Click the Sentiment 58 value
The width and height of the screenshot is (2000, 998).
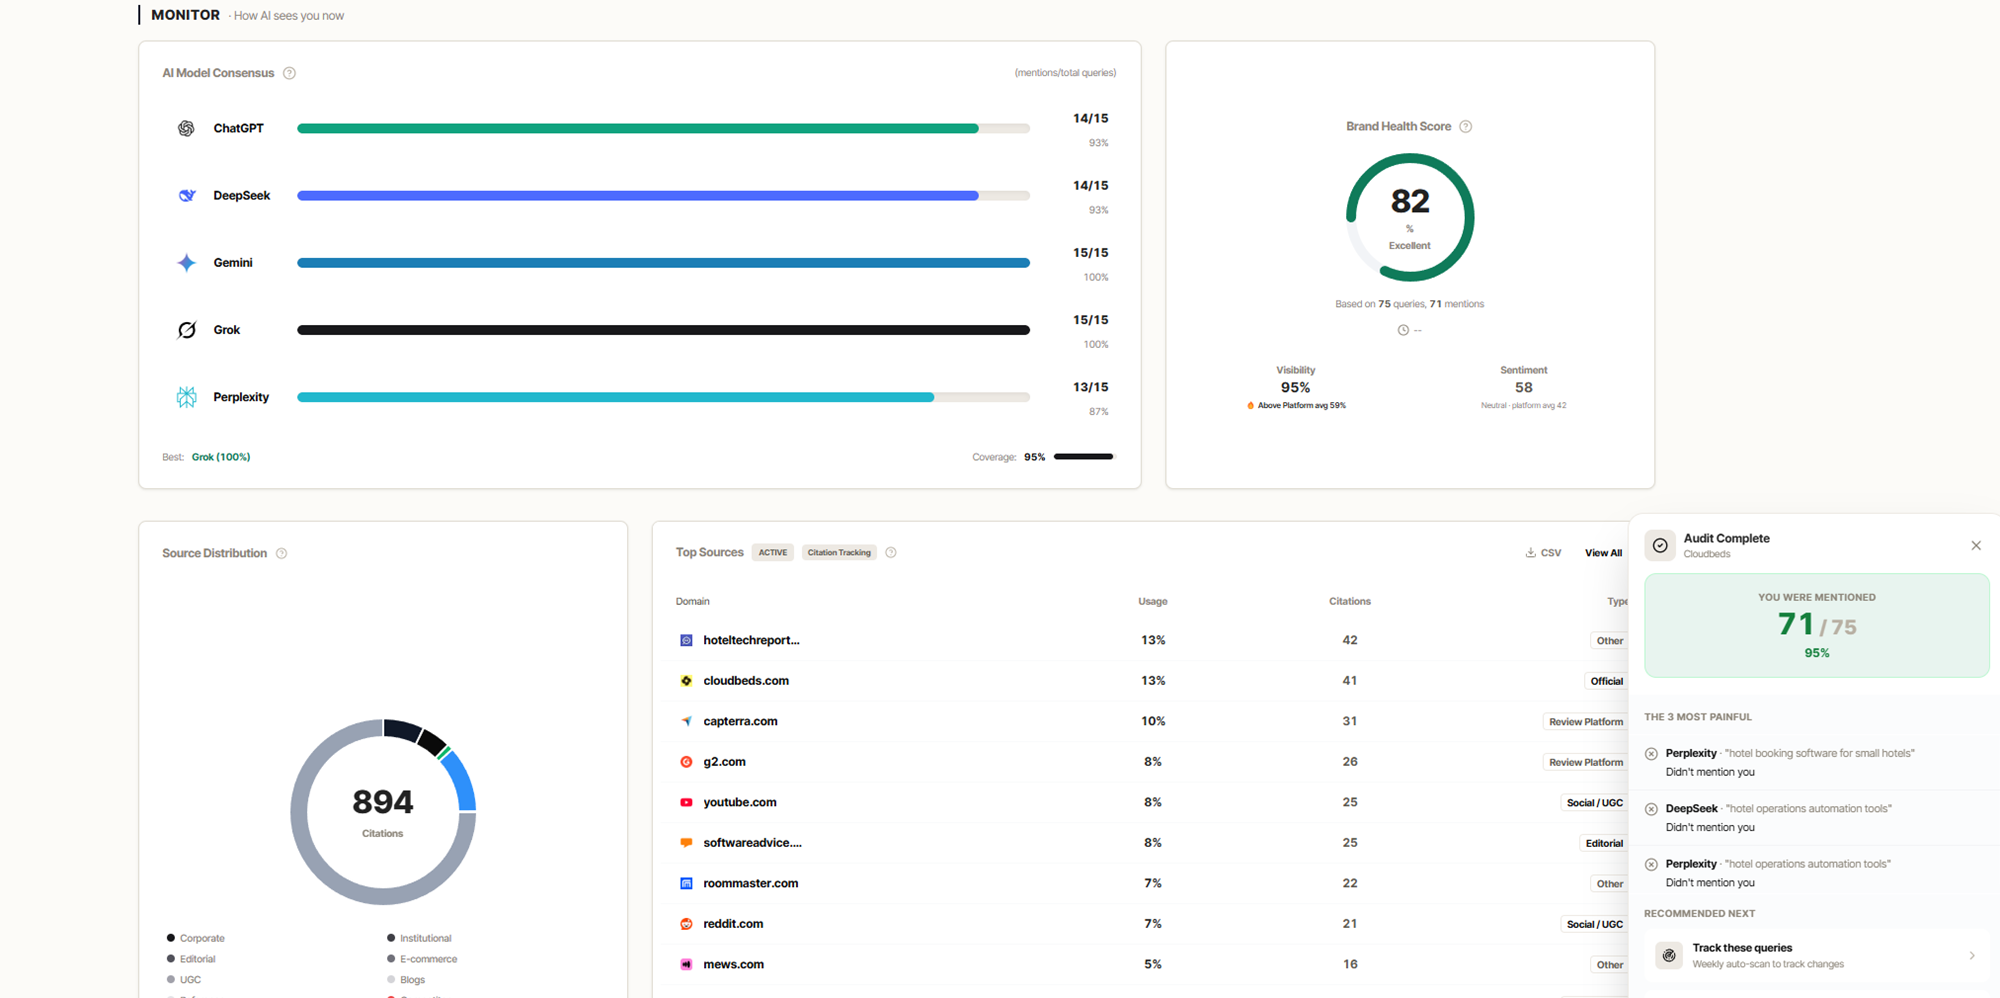pyautogui.click(x=1523, y=387)
